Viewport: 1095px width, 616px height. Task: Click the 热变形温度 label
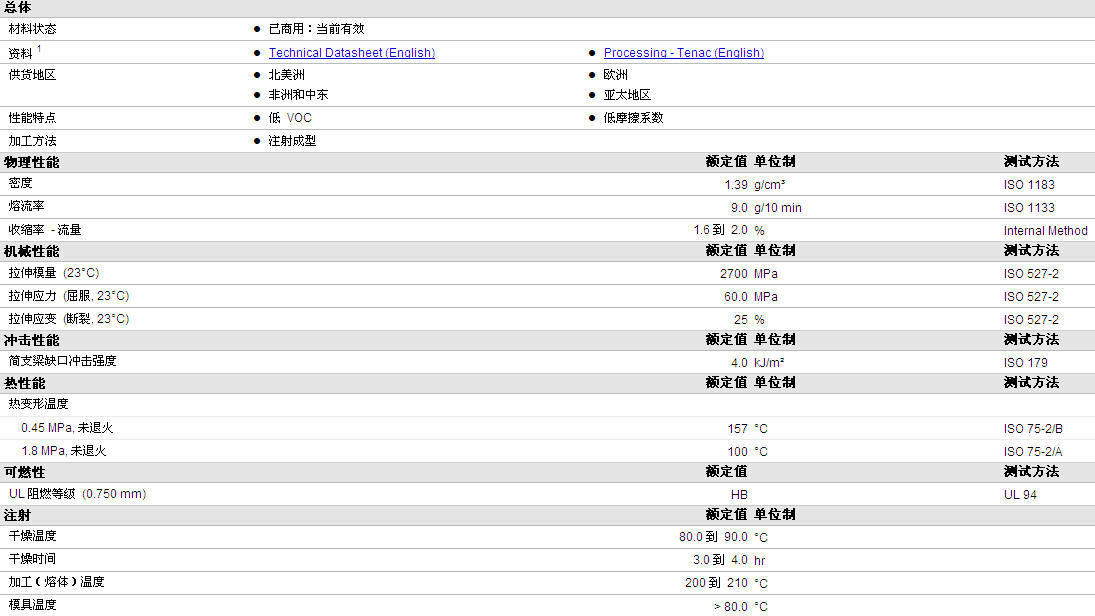point(38,404)
